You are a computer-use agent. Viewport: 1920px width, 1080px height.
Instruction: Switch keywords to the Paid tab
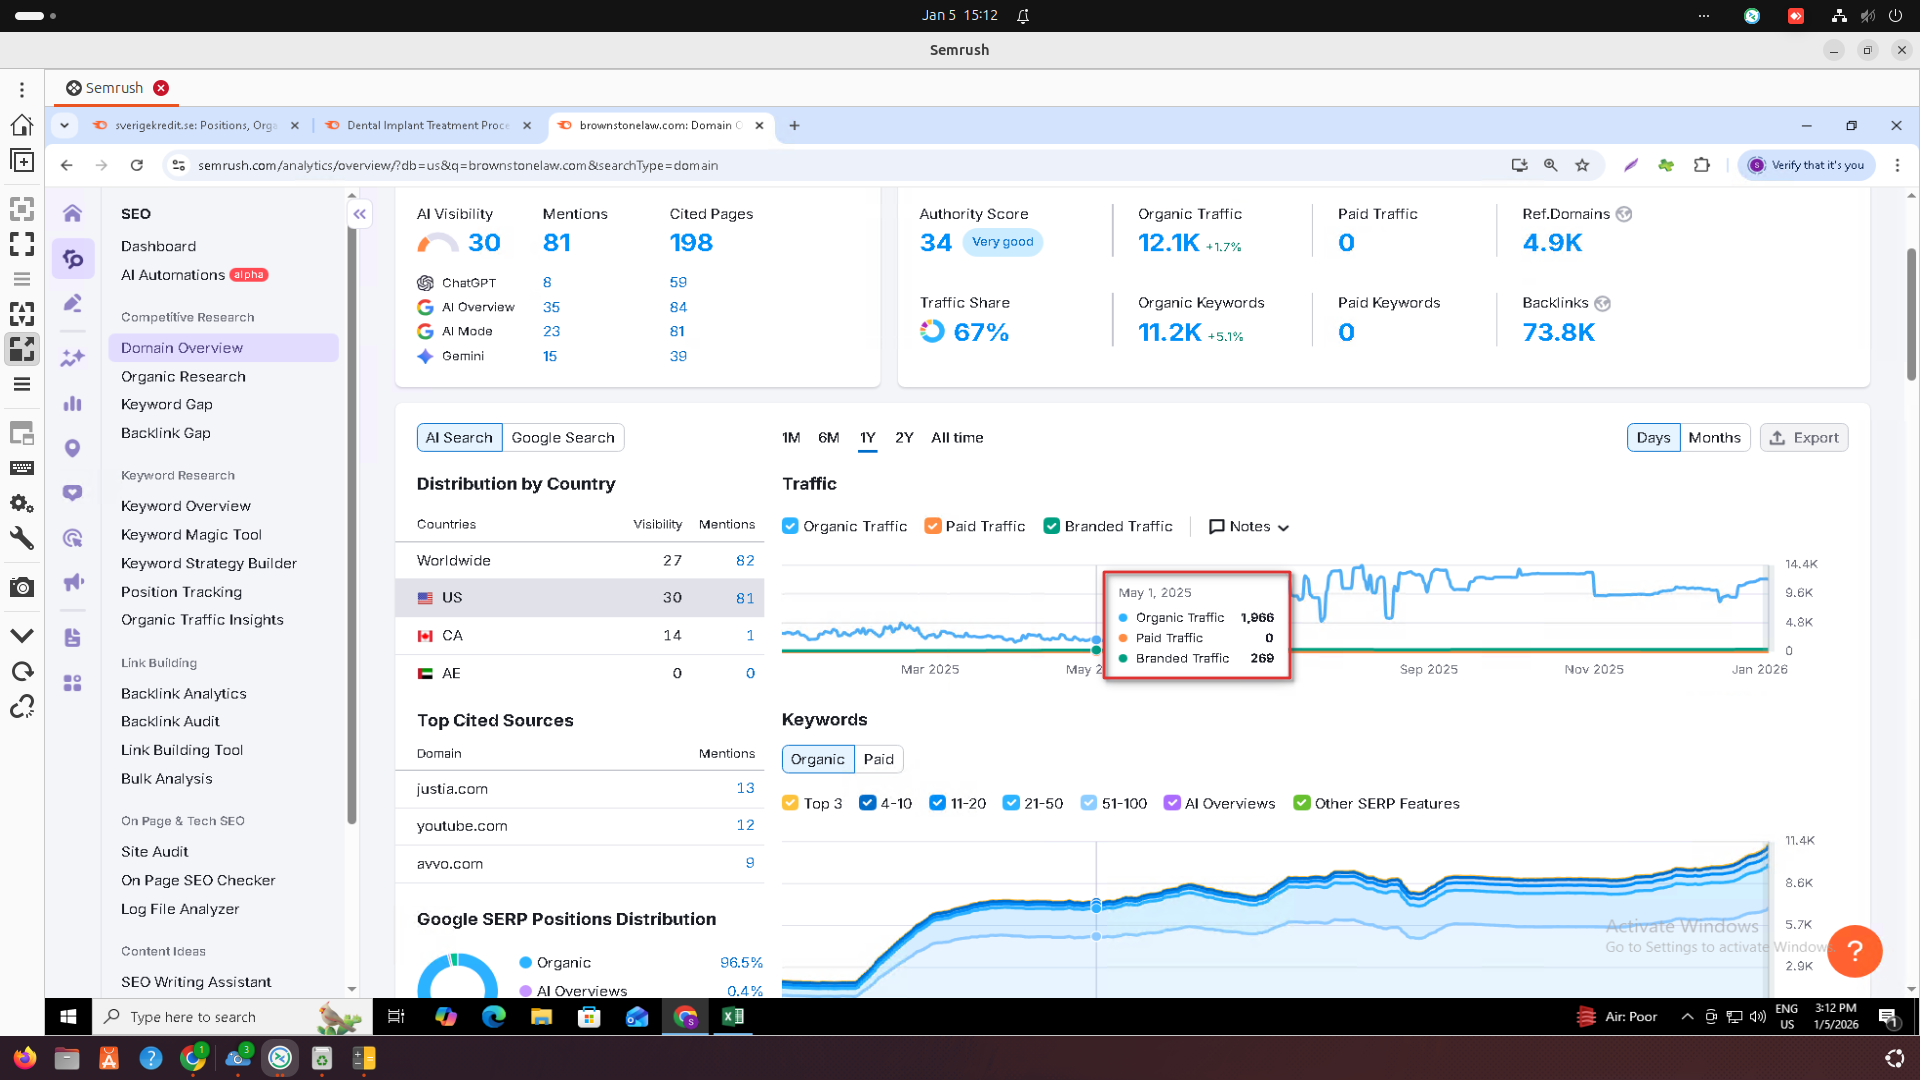[878, 759]
